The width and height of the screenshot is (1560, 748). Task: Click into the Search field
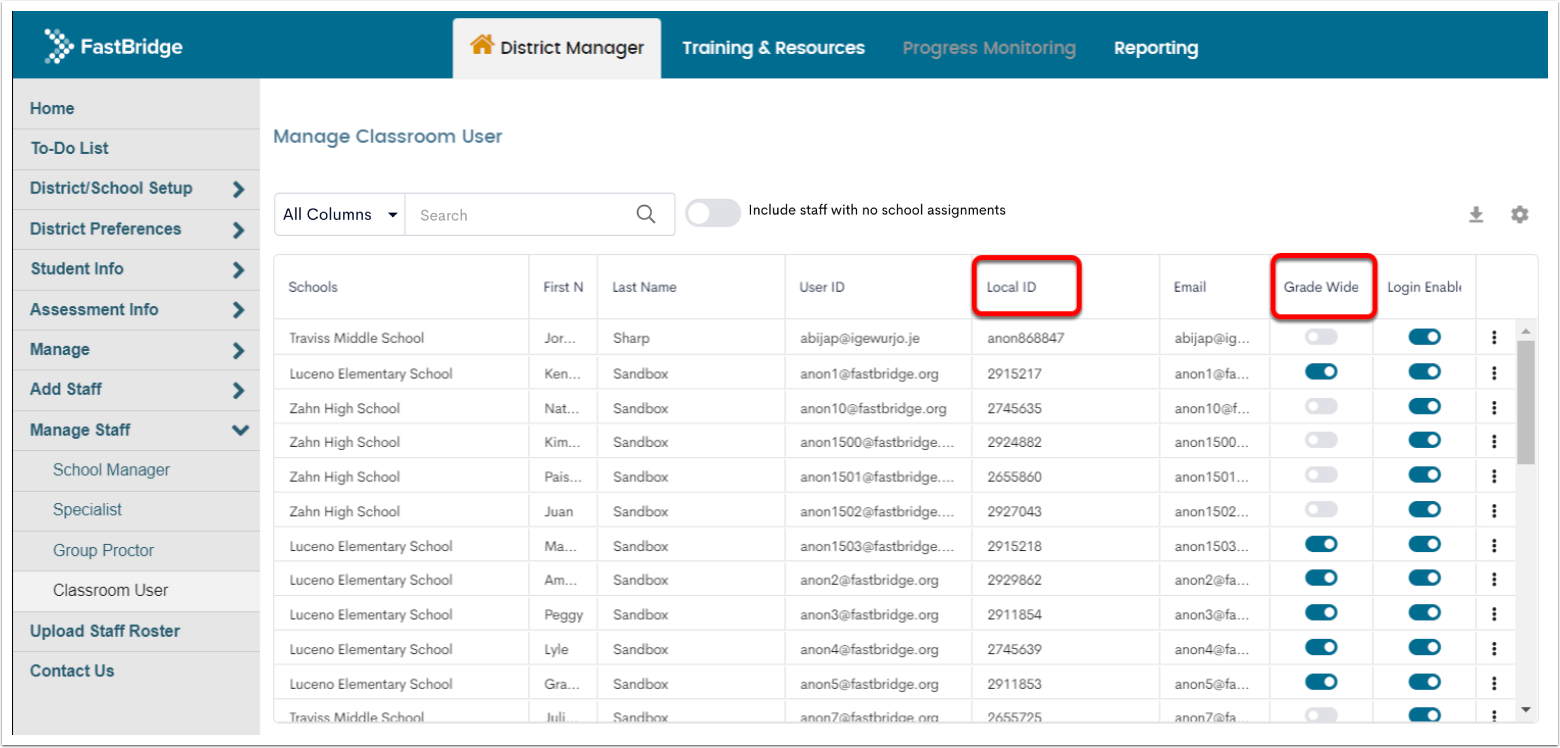coord(520,215)
